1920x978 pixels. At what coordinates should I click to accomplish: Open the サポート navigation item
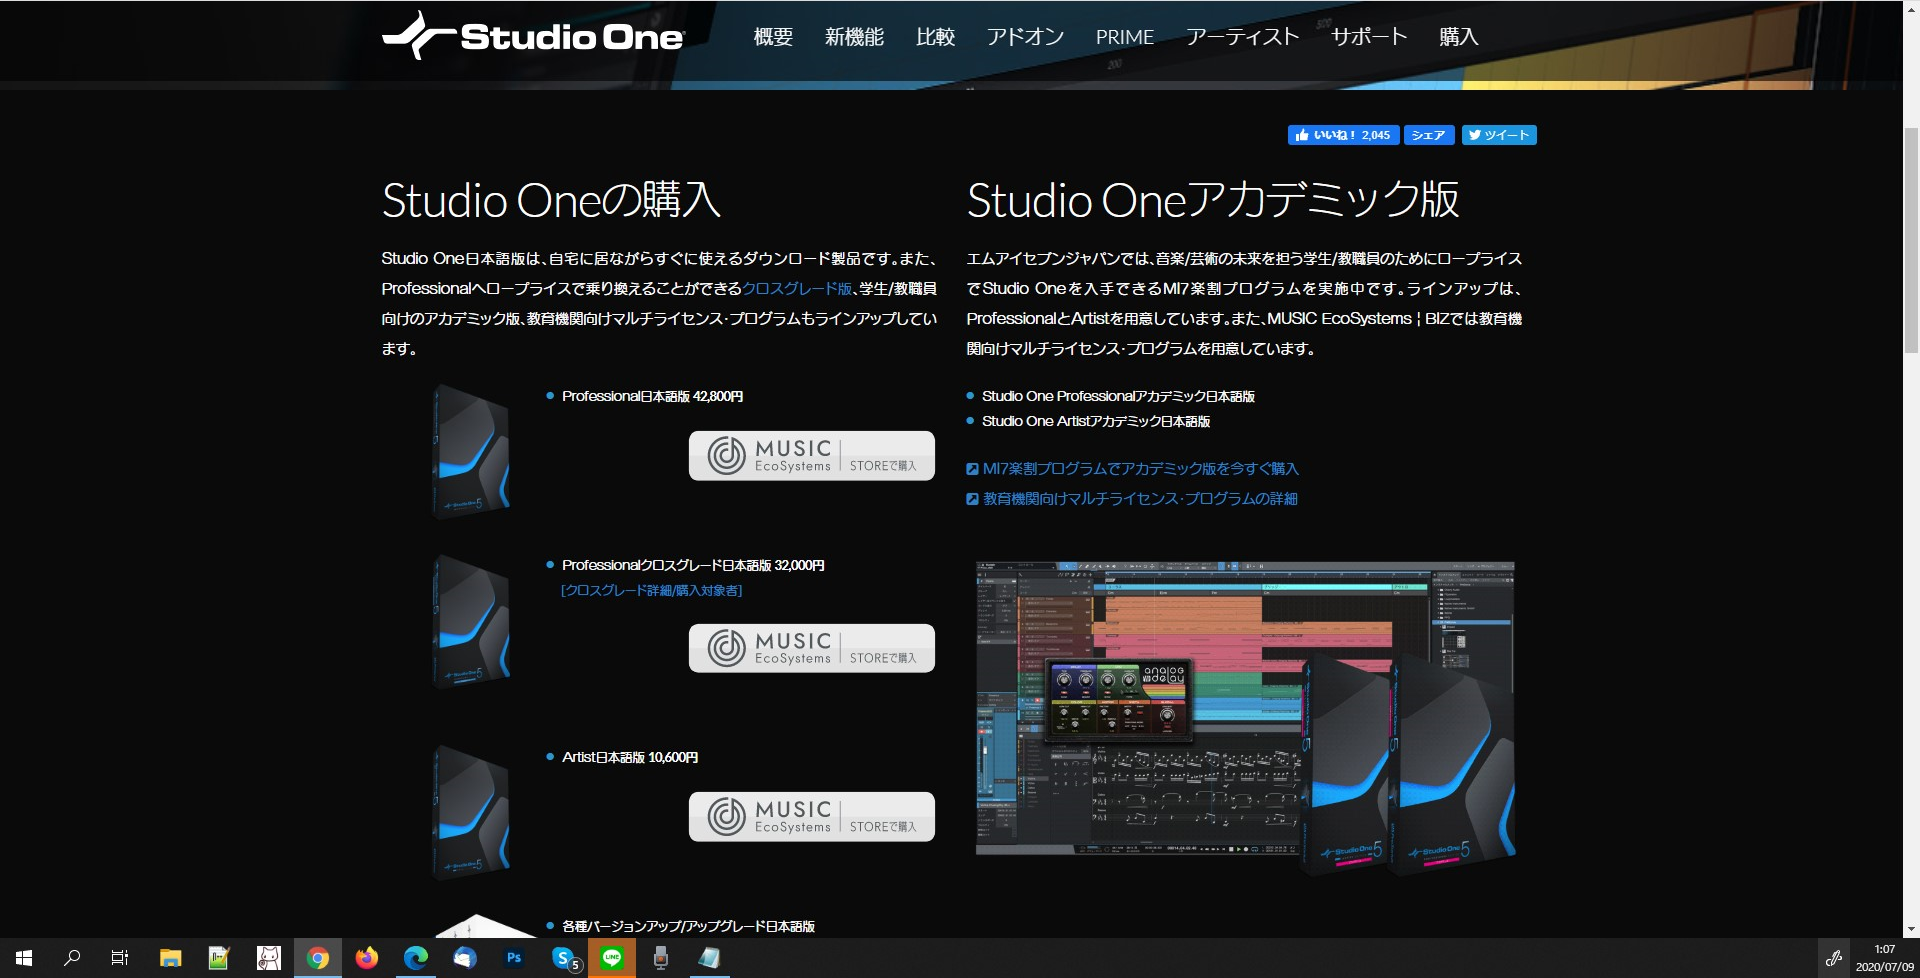pos(1369,37)
